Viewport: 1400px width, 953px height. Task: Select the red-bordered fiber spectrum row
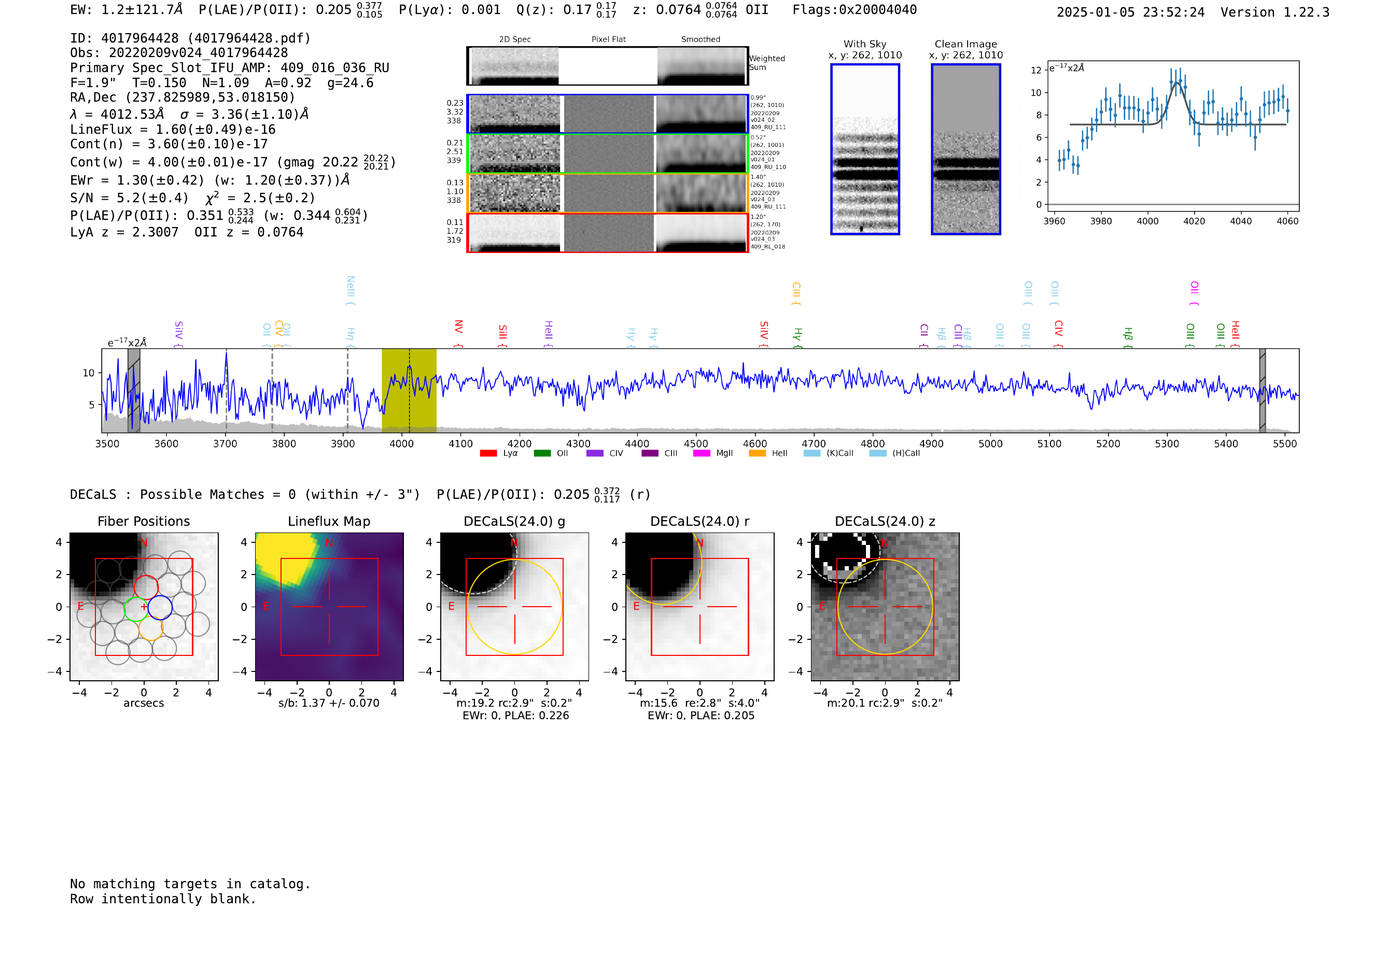click(x=607, y=232)
